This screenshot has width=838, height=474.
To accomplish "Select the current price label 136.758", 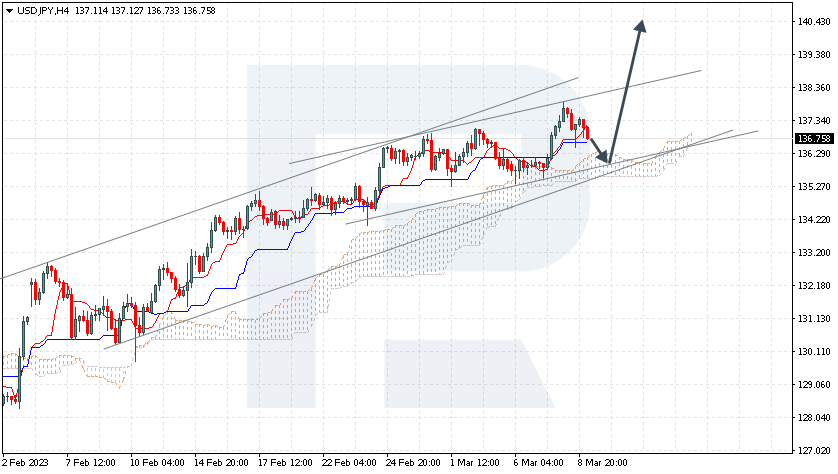I will point(814,138).
